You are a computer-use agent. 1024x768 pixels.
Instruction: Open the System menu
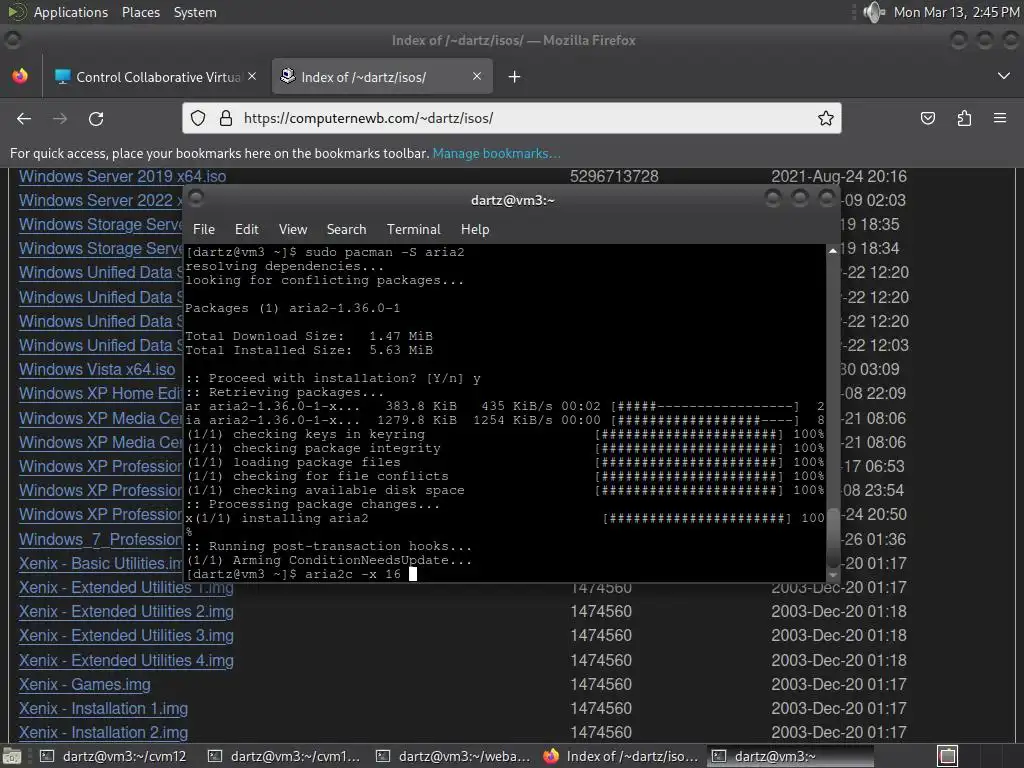tap(195, 12)
